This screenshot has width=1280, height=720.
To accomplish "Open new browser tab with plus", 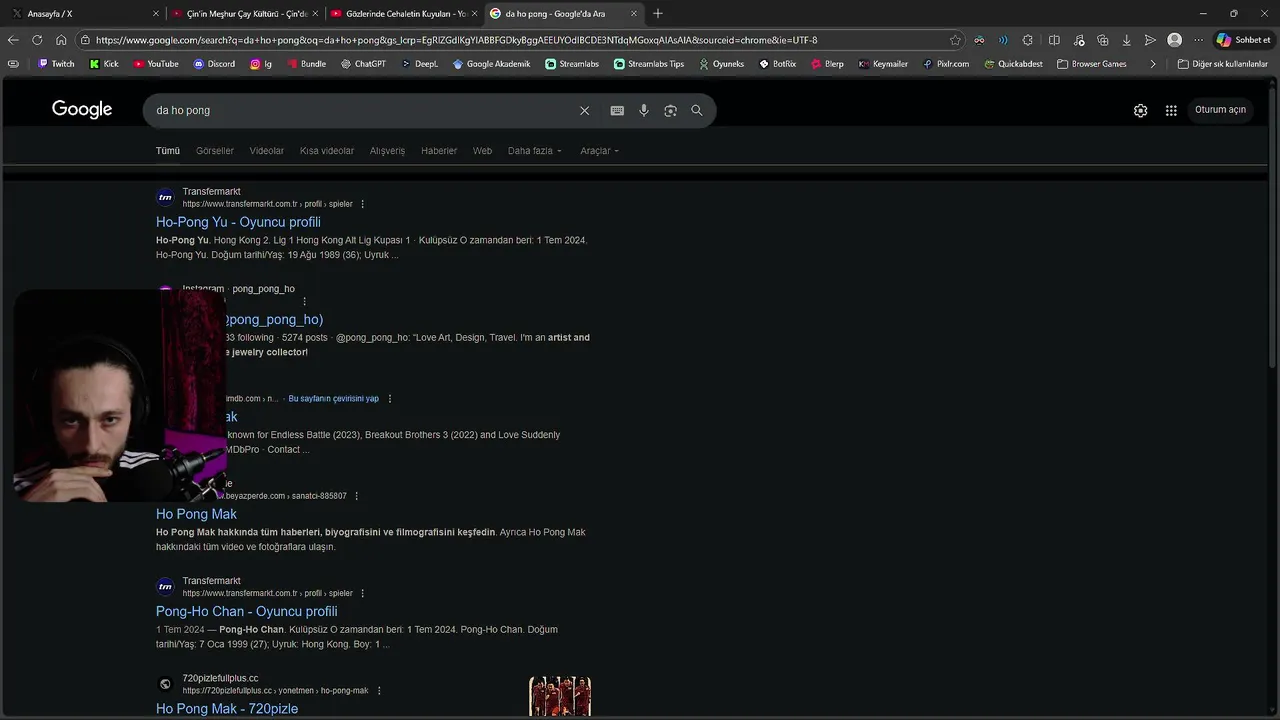I will point(658,14).
